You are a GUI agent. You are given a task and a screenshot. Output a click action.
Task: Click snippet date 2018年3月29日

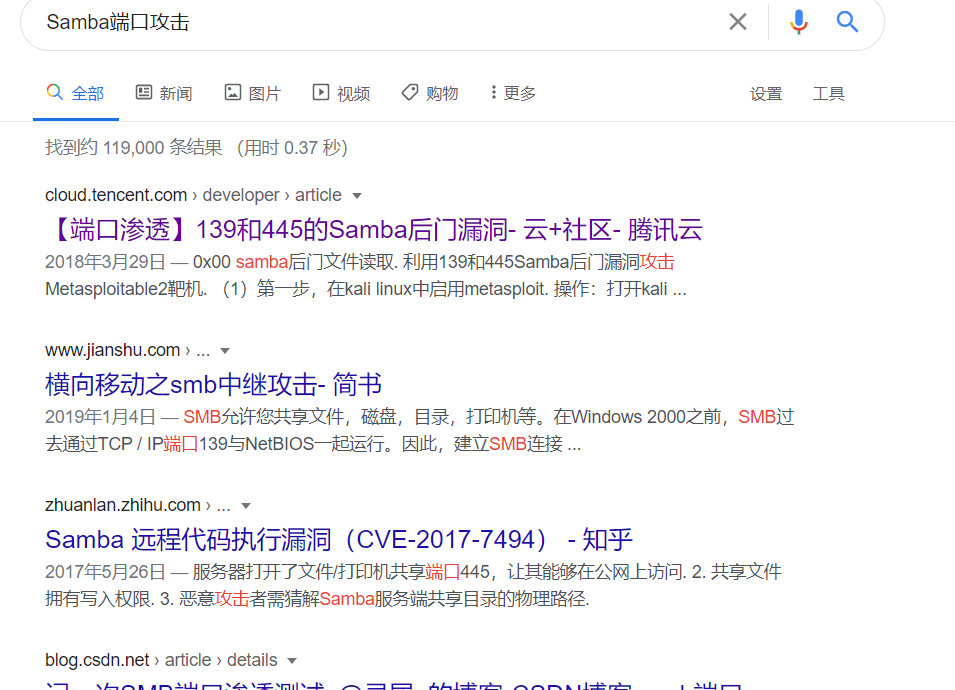click(x=105, y=262)
